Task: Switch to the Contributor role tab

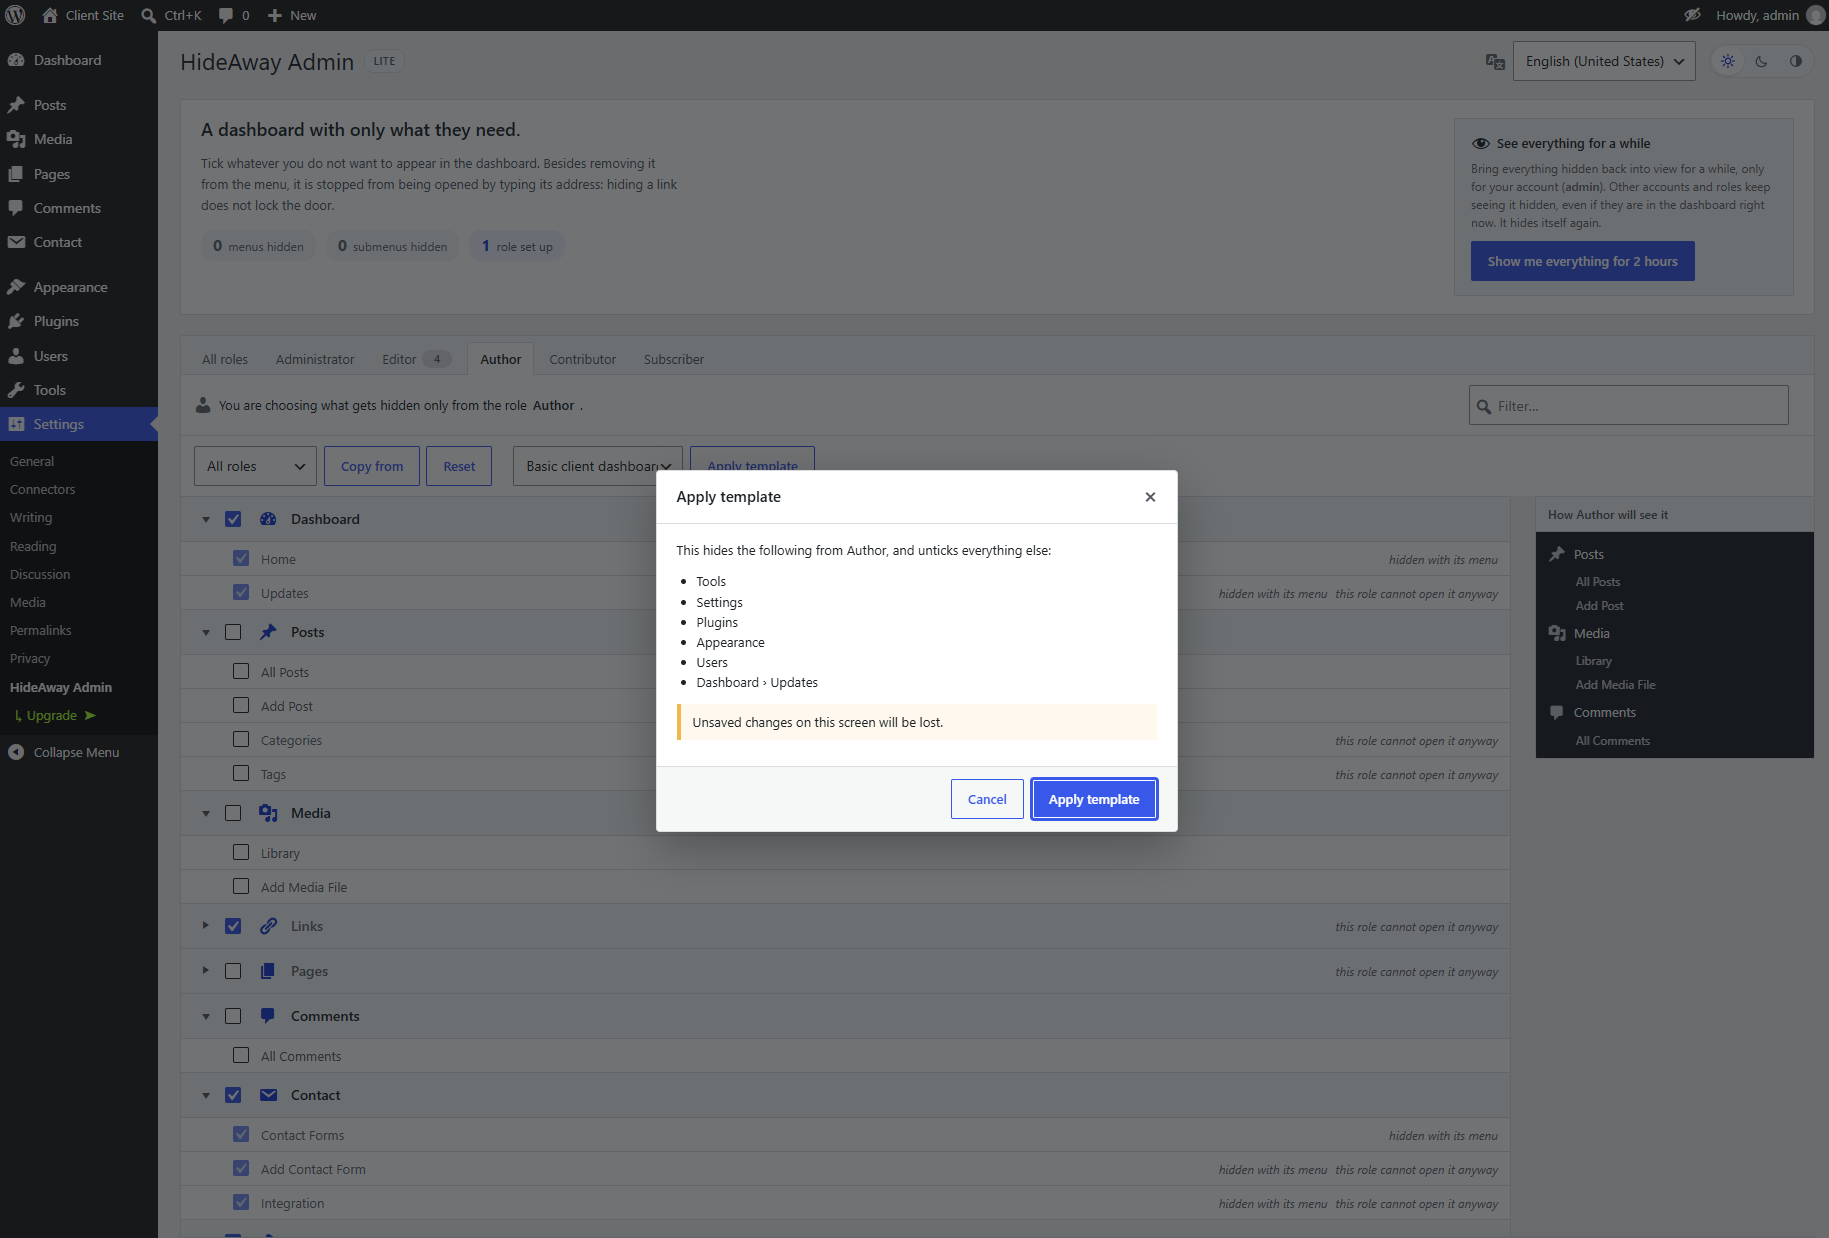Action: (582, 359)
